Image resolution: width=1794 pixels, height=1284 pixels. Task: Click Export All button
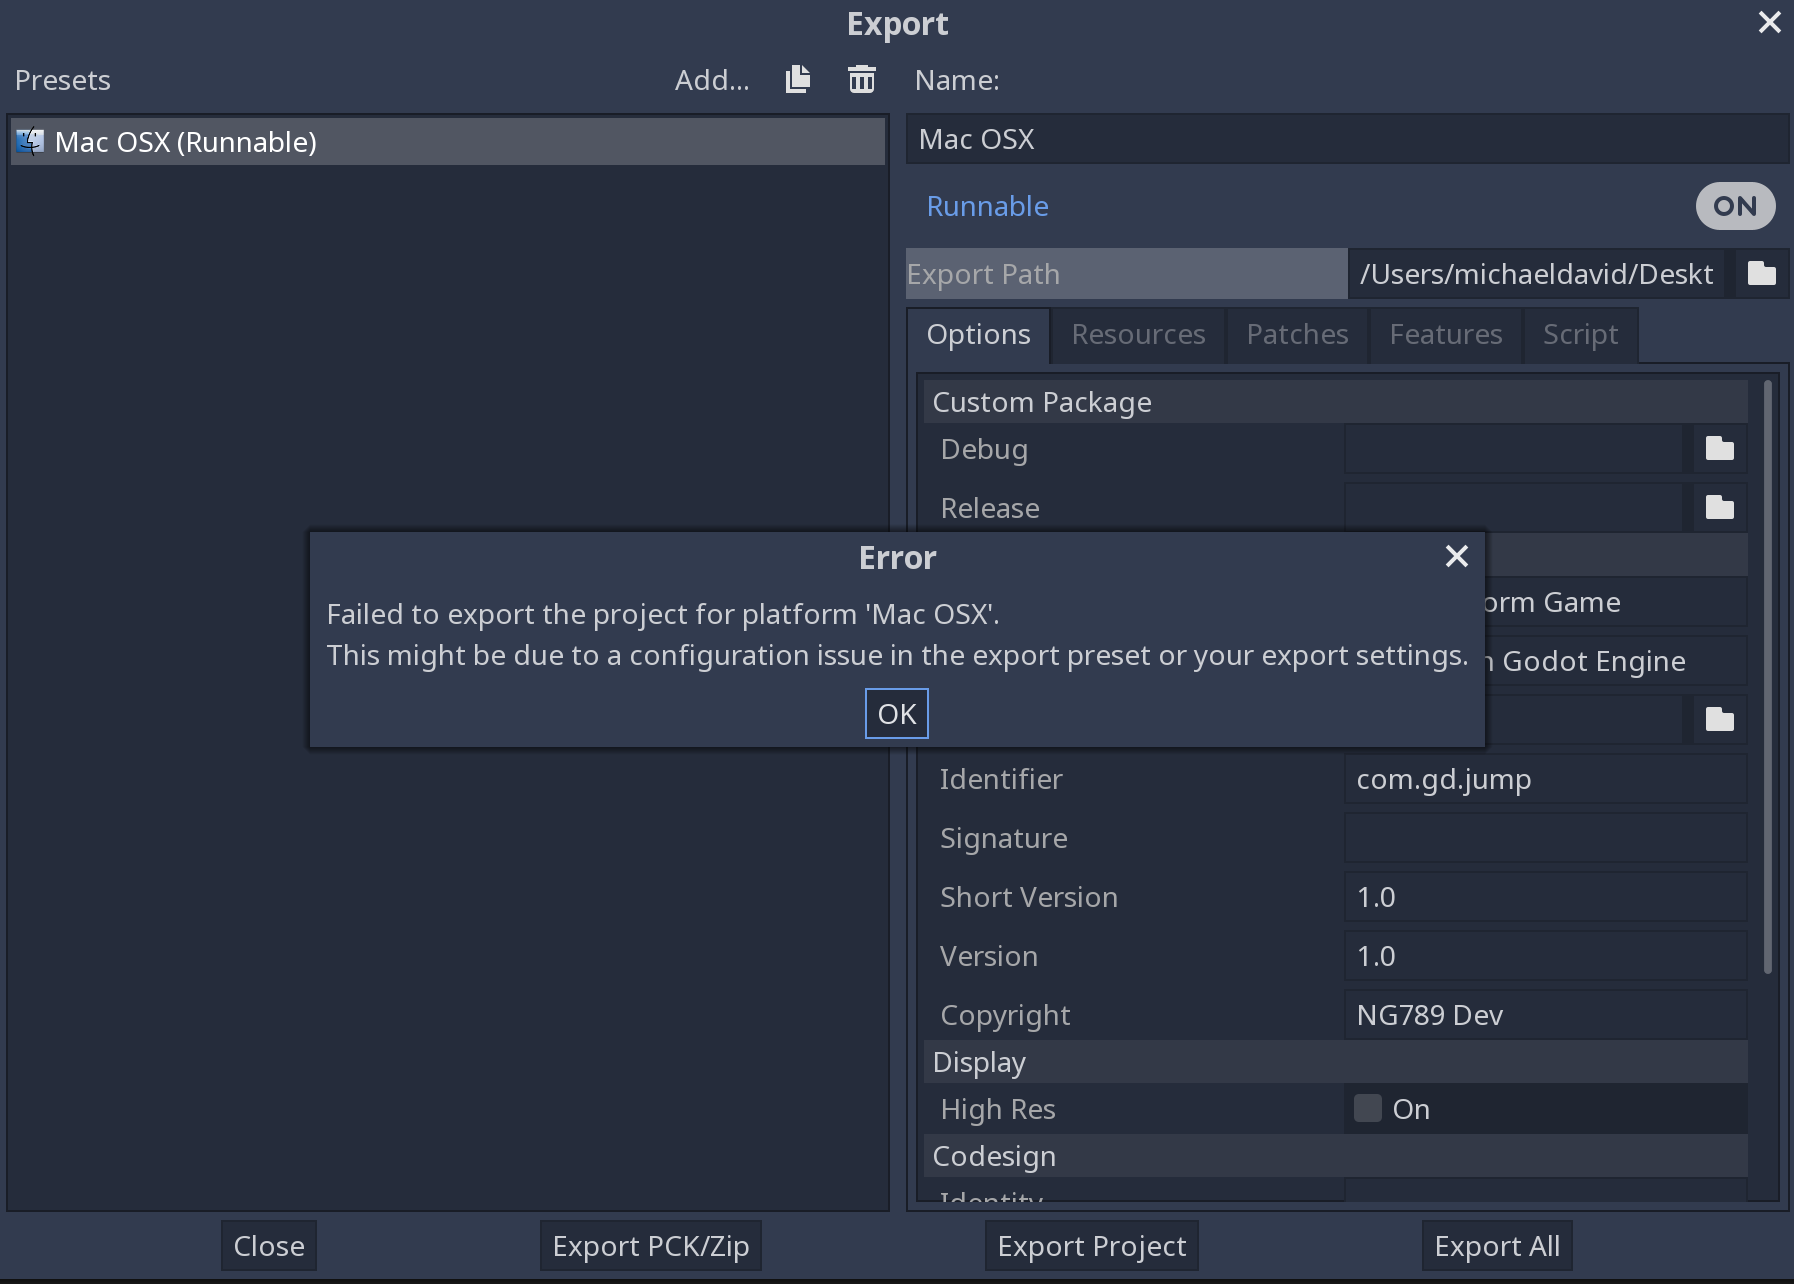[1497, 1246]
